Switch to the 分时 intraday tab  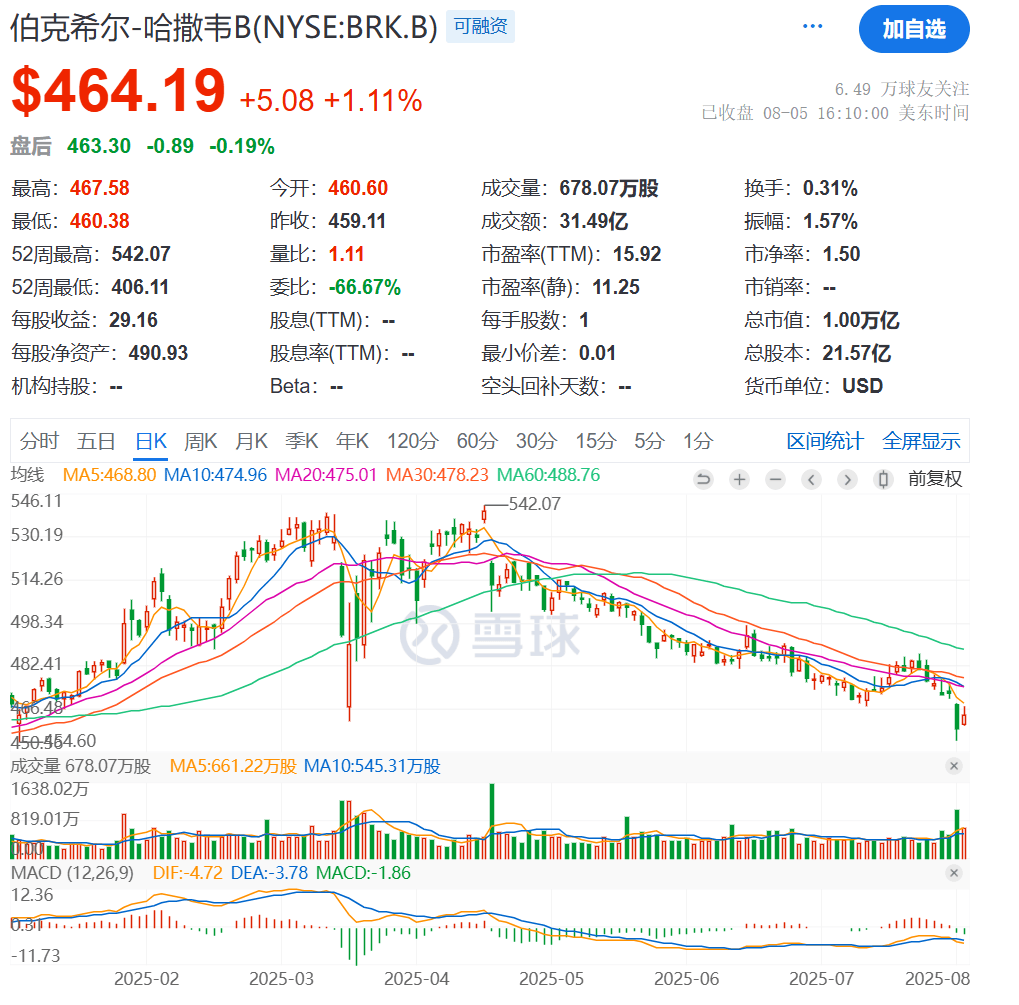click(x=39, y=441)
